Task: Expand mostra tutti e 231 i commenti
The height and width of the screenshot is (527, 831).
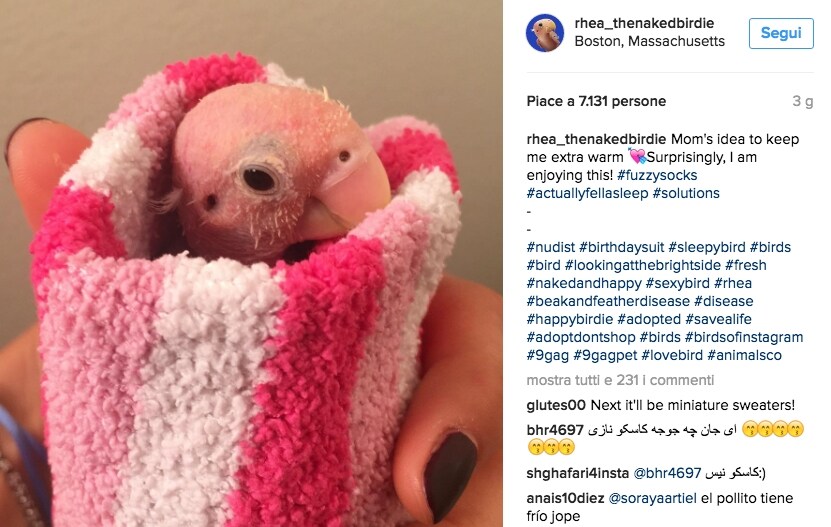Action: coord(620,380)
